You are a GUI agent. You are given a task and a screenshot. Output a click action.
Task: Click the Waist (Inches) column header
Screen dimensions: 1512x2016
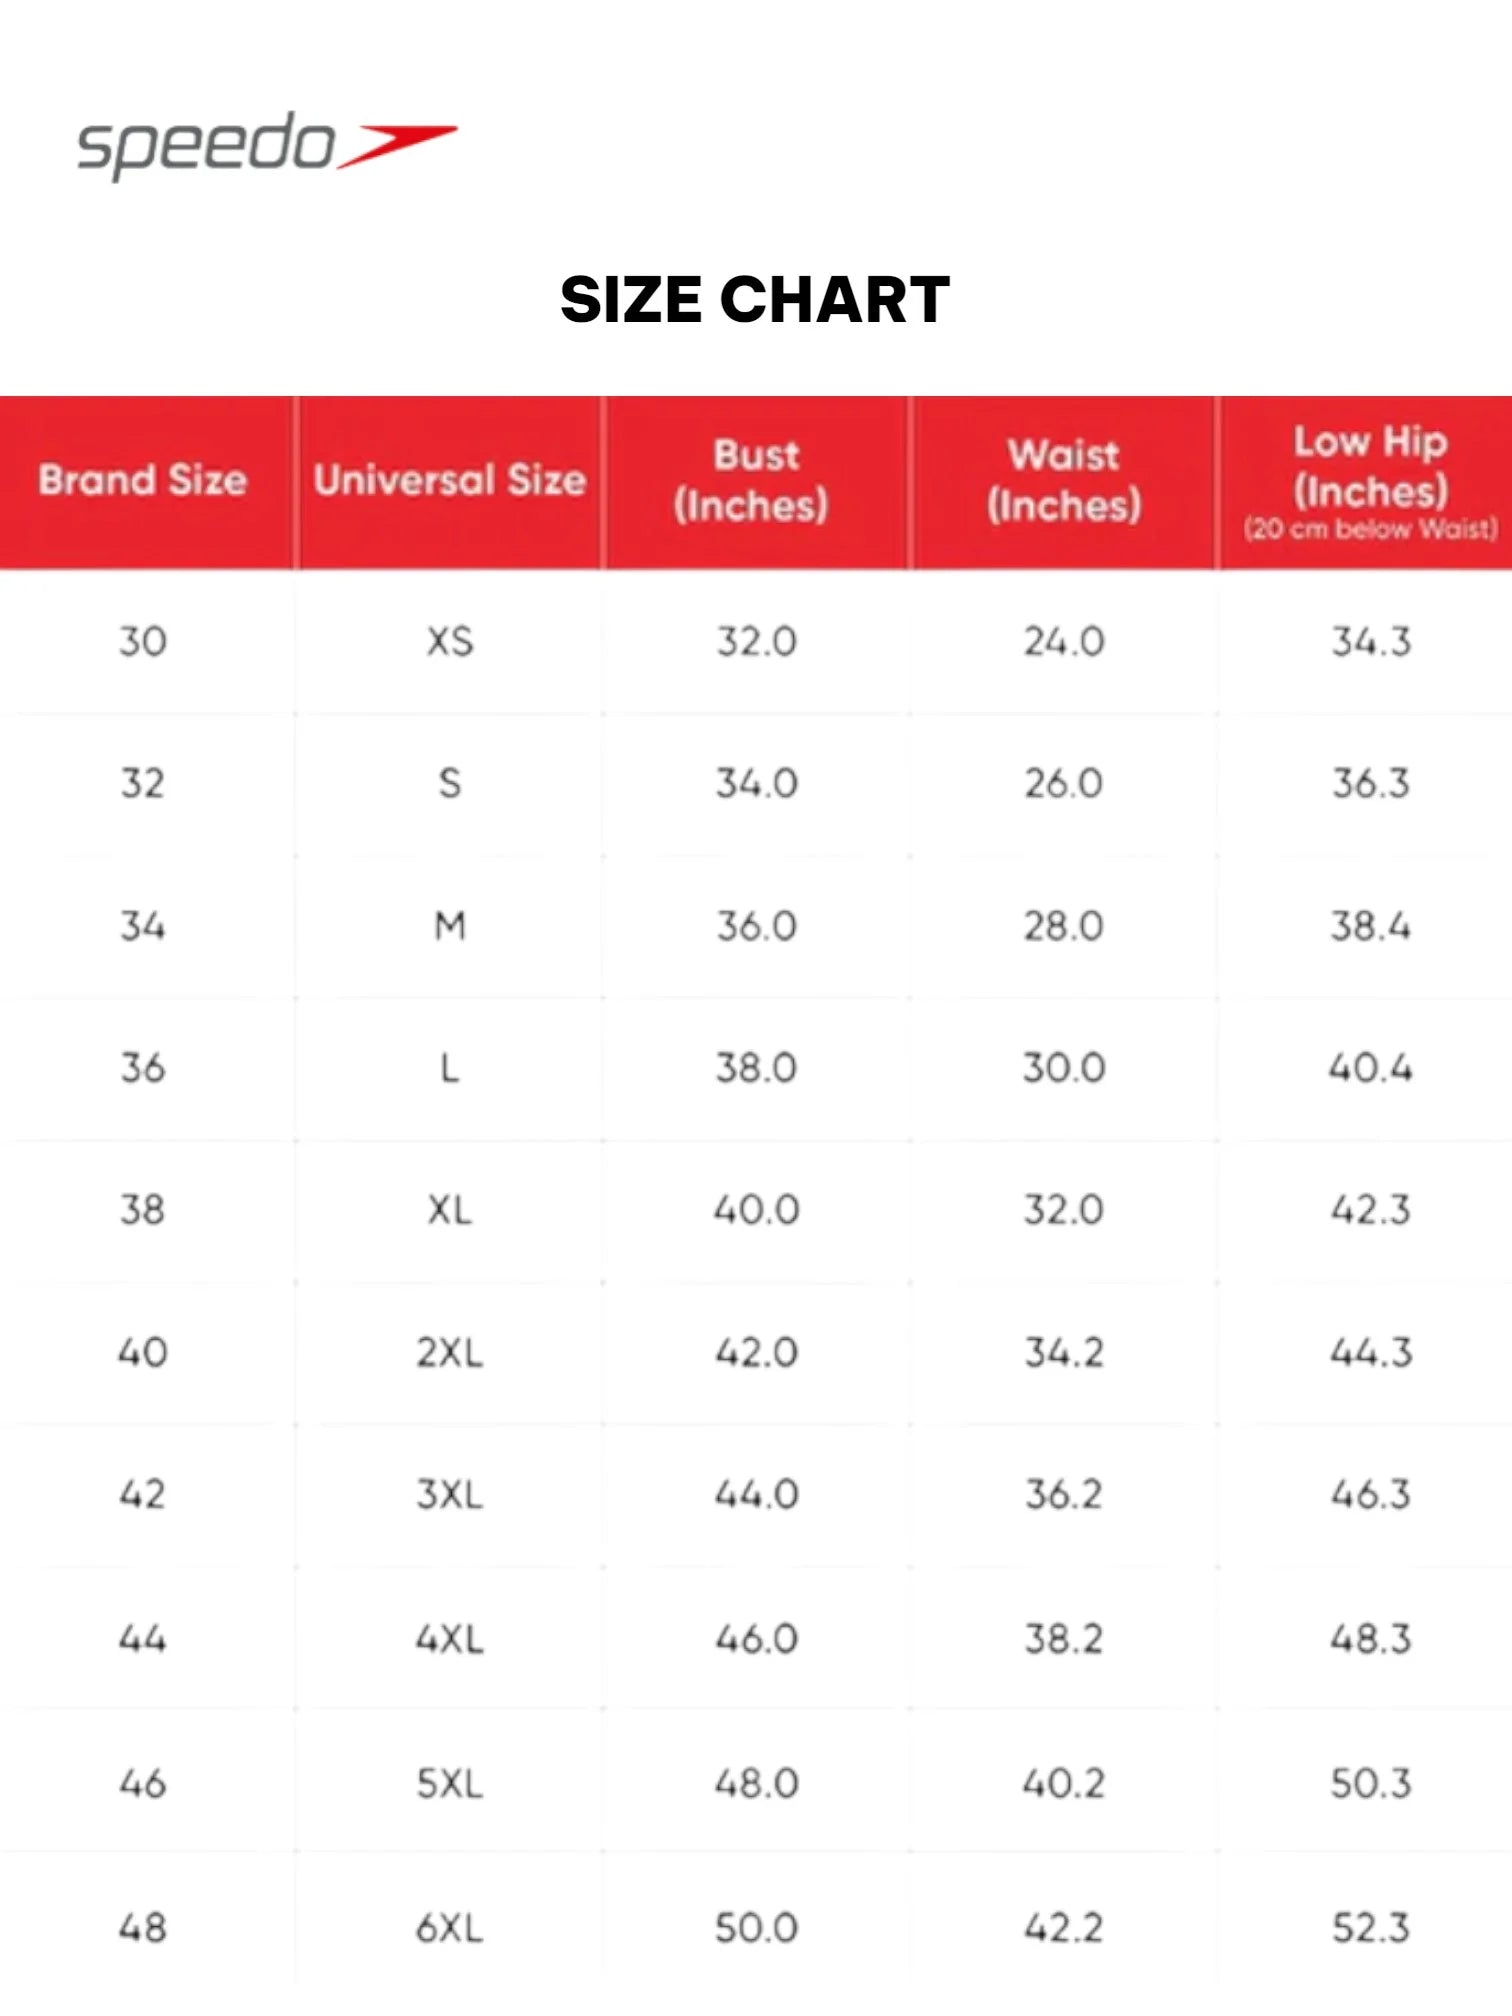point(1063,480)
